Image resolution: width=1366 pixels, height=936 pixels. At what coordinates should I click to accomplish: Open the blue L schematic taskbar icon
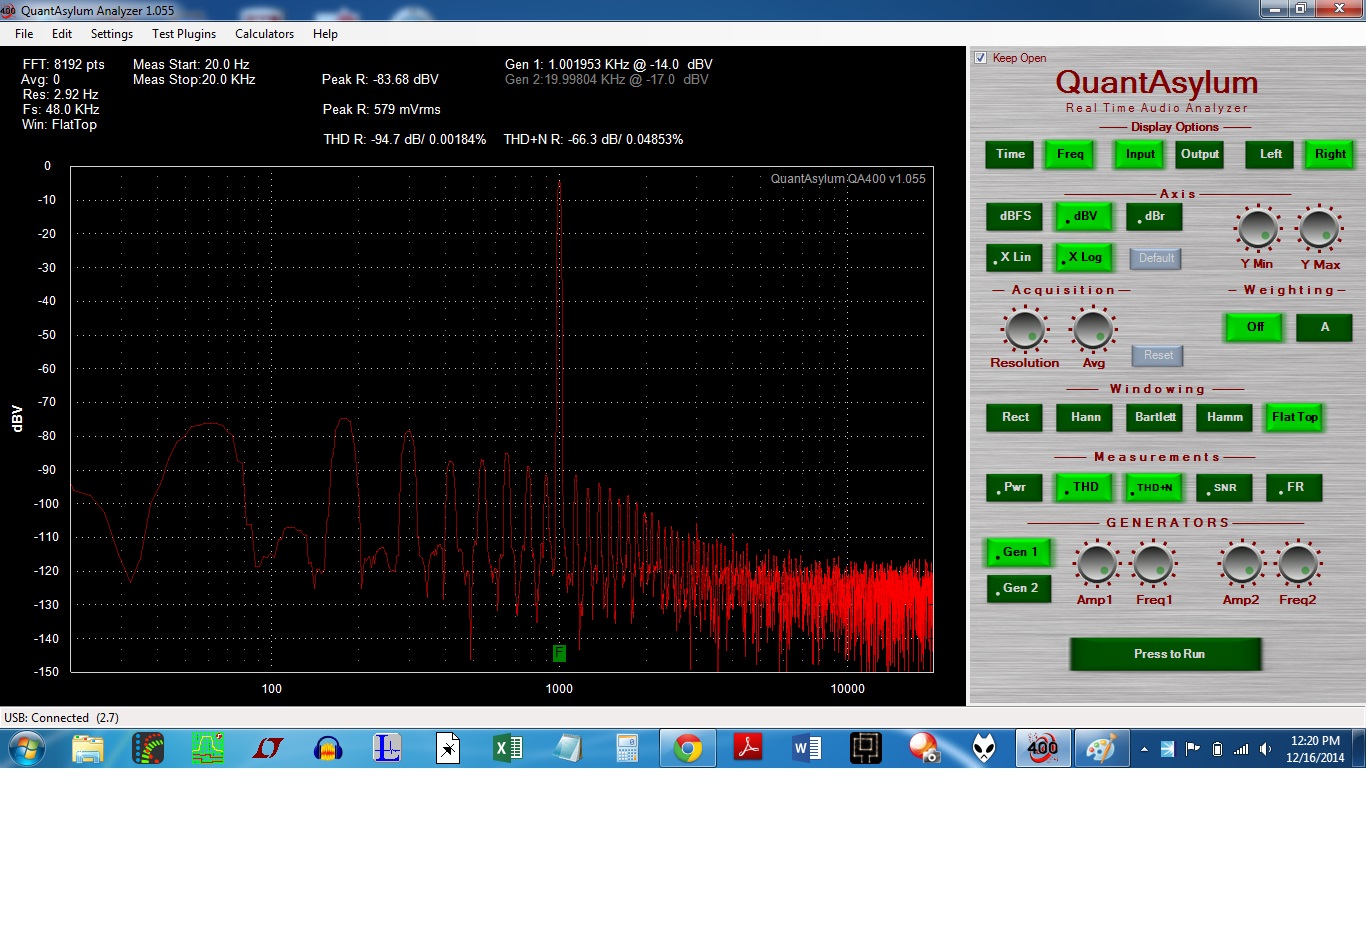(x=387, y=748)
